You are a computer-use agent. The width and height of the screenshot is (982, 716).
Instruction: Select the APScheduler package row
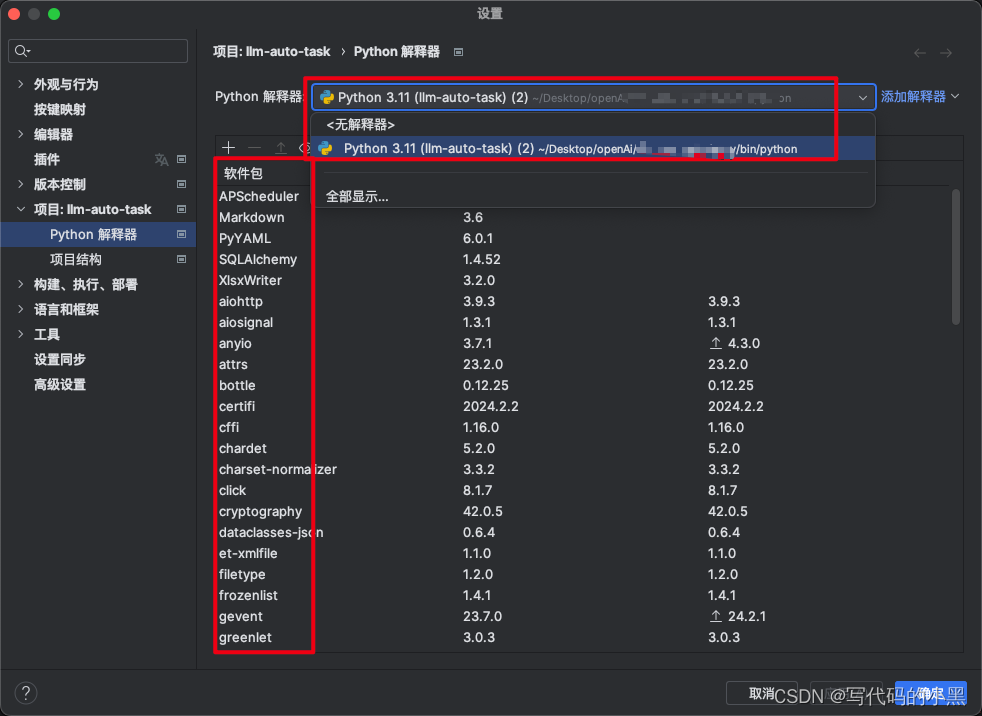coord(259,196)
